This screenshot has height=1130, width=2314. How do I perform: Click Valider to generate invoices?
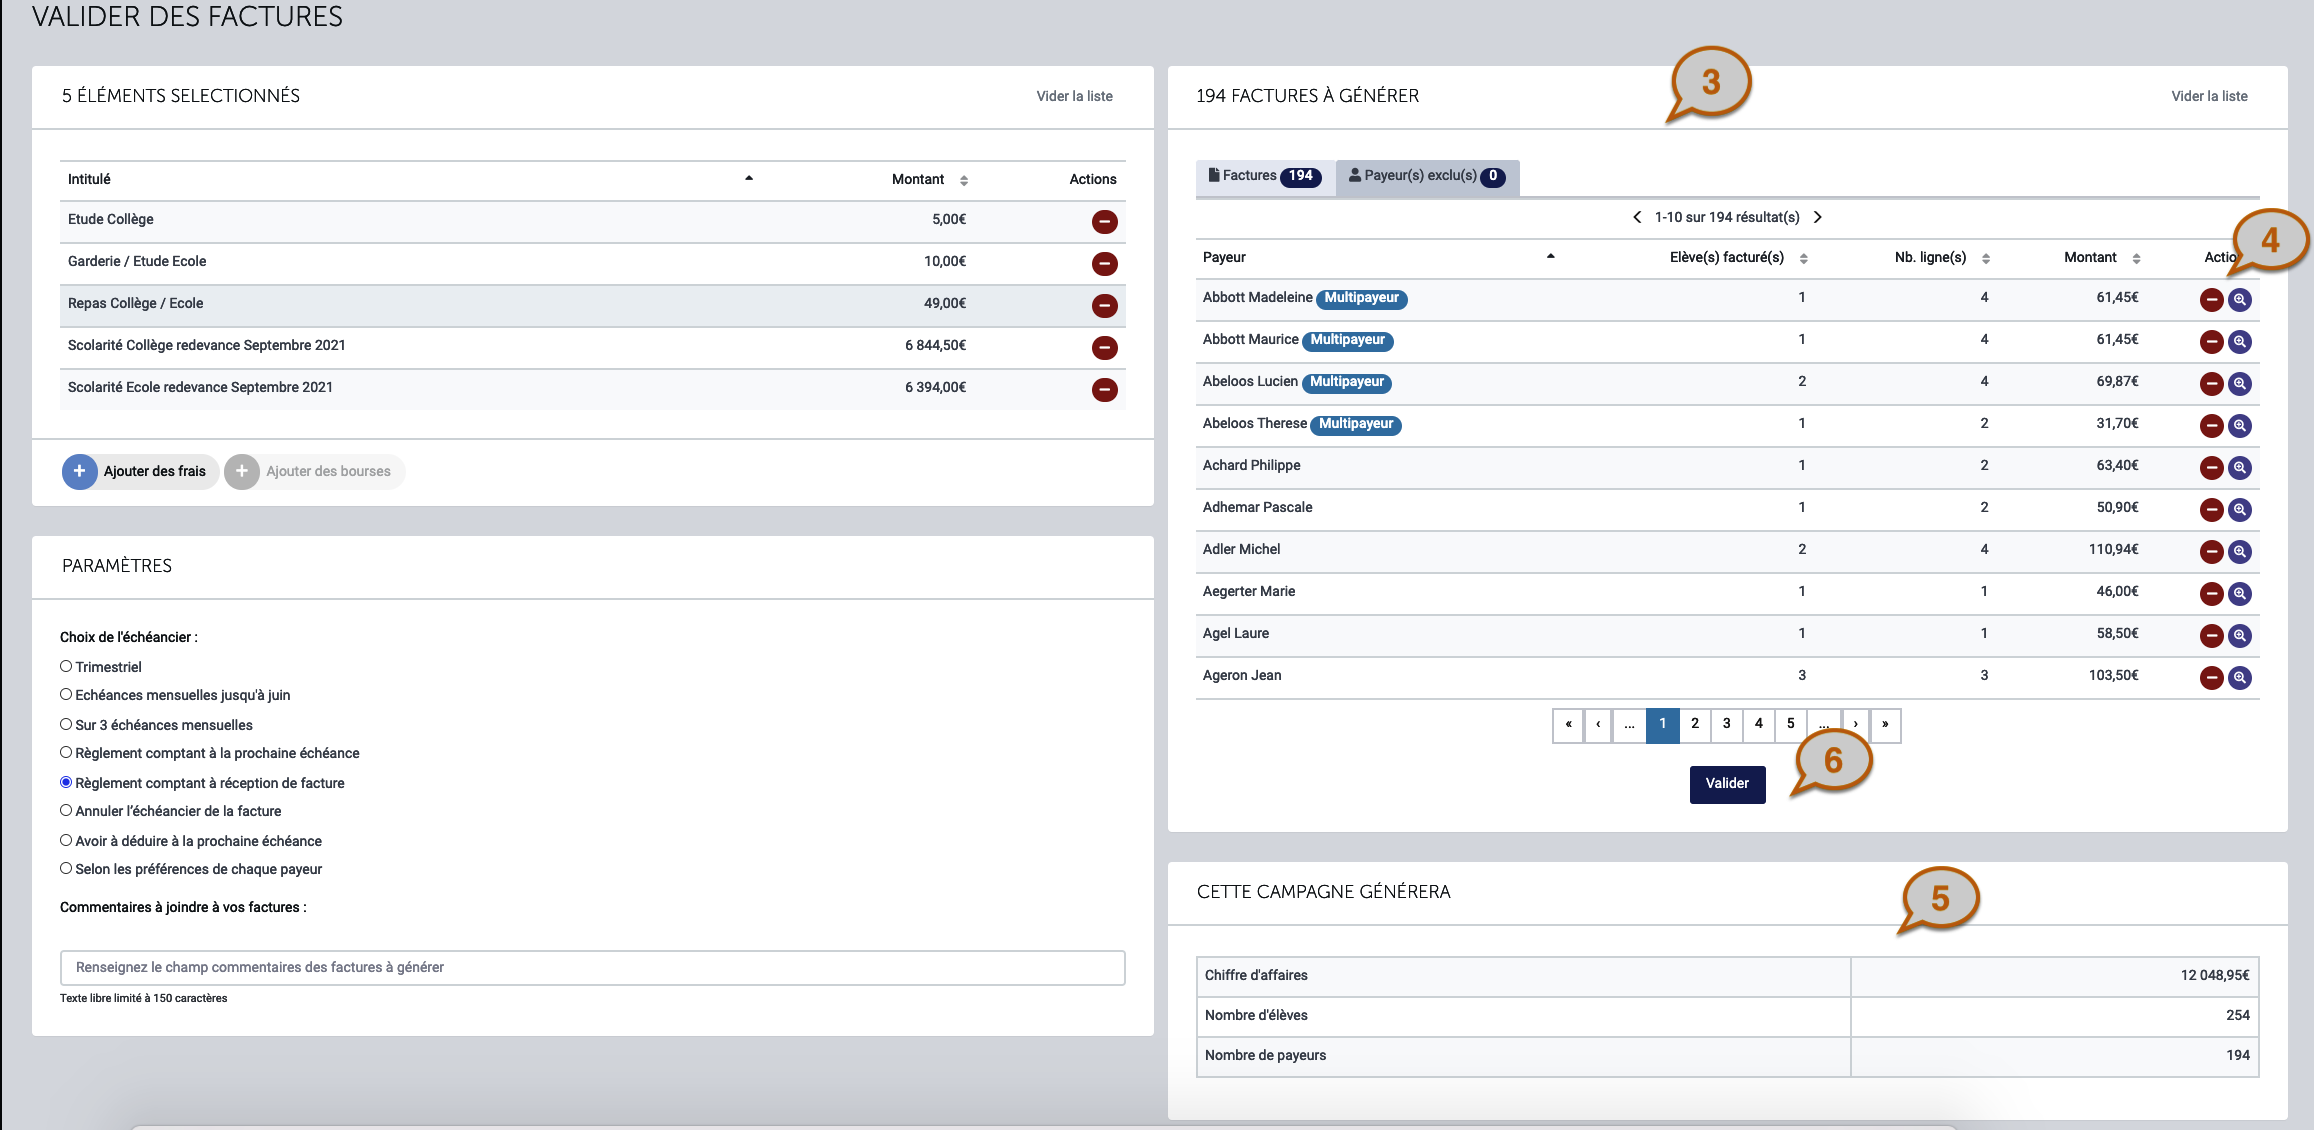tap(1727, 784)
